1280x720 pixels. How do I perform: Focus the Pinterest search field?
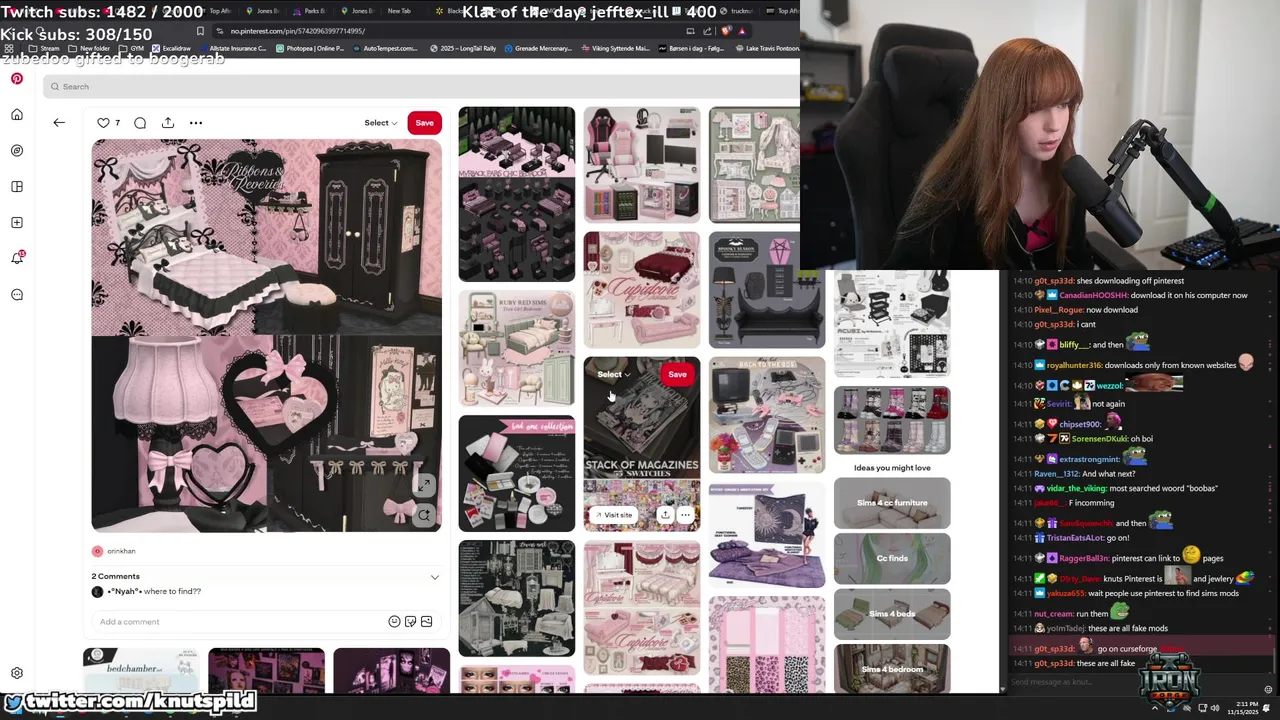coord(420,87)
